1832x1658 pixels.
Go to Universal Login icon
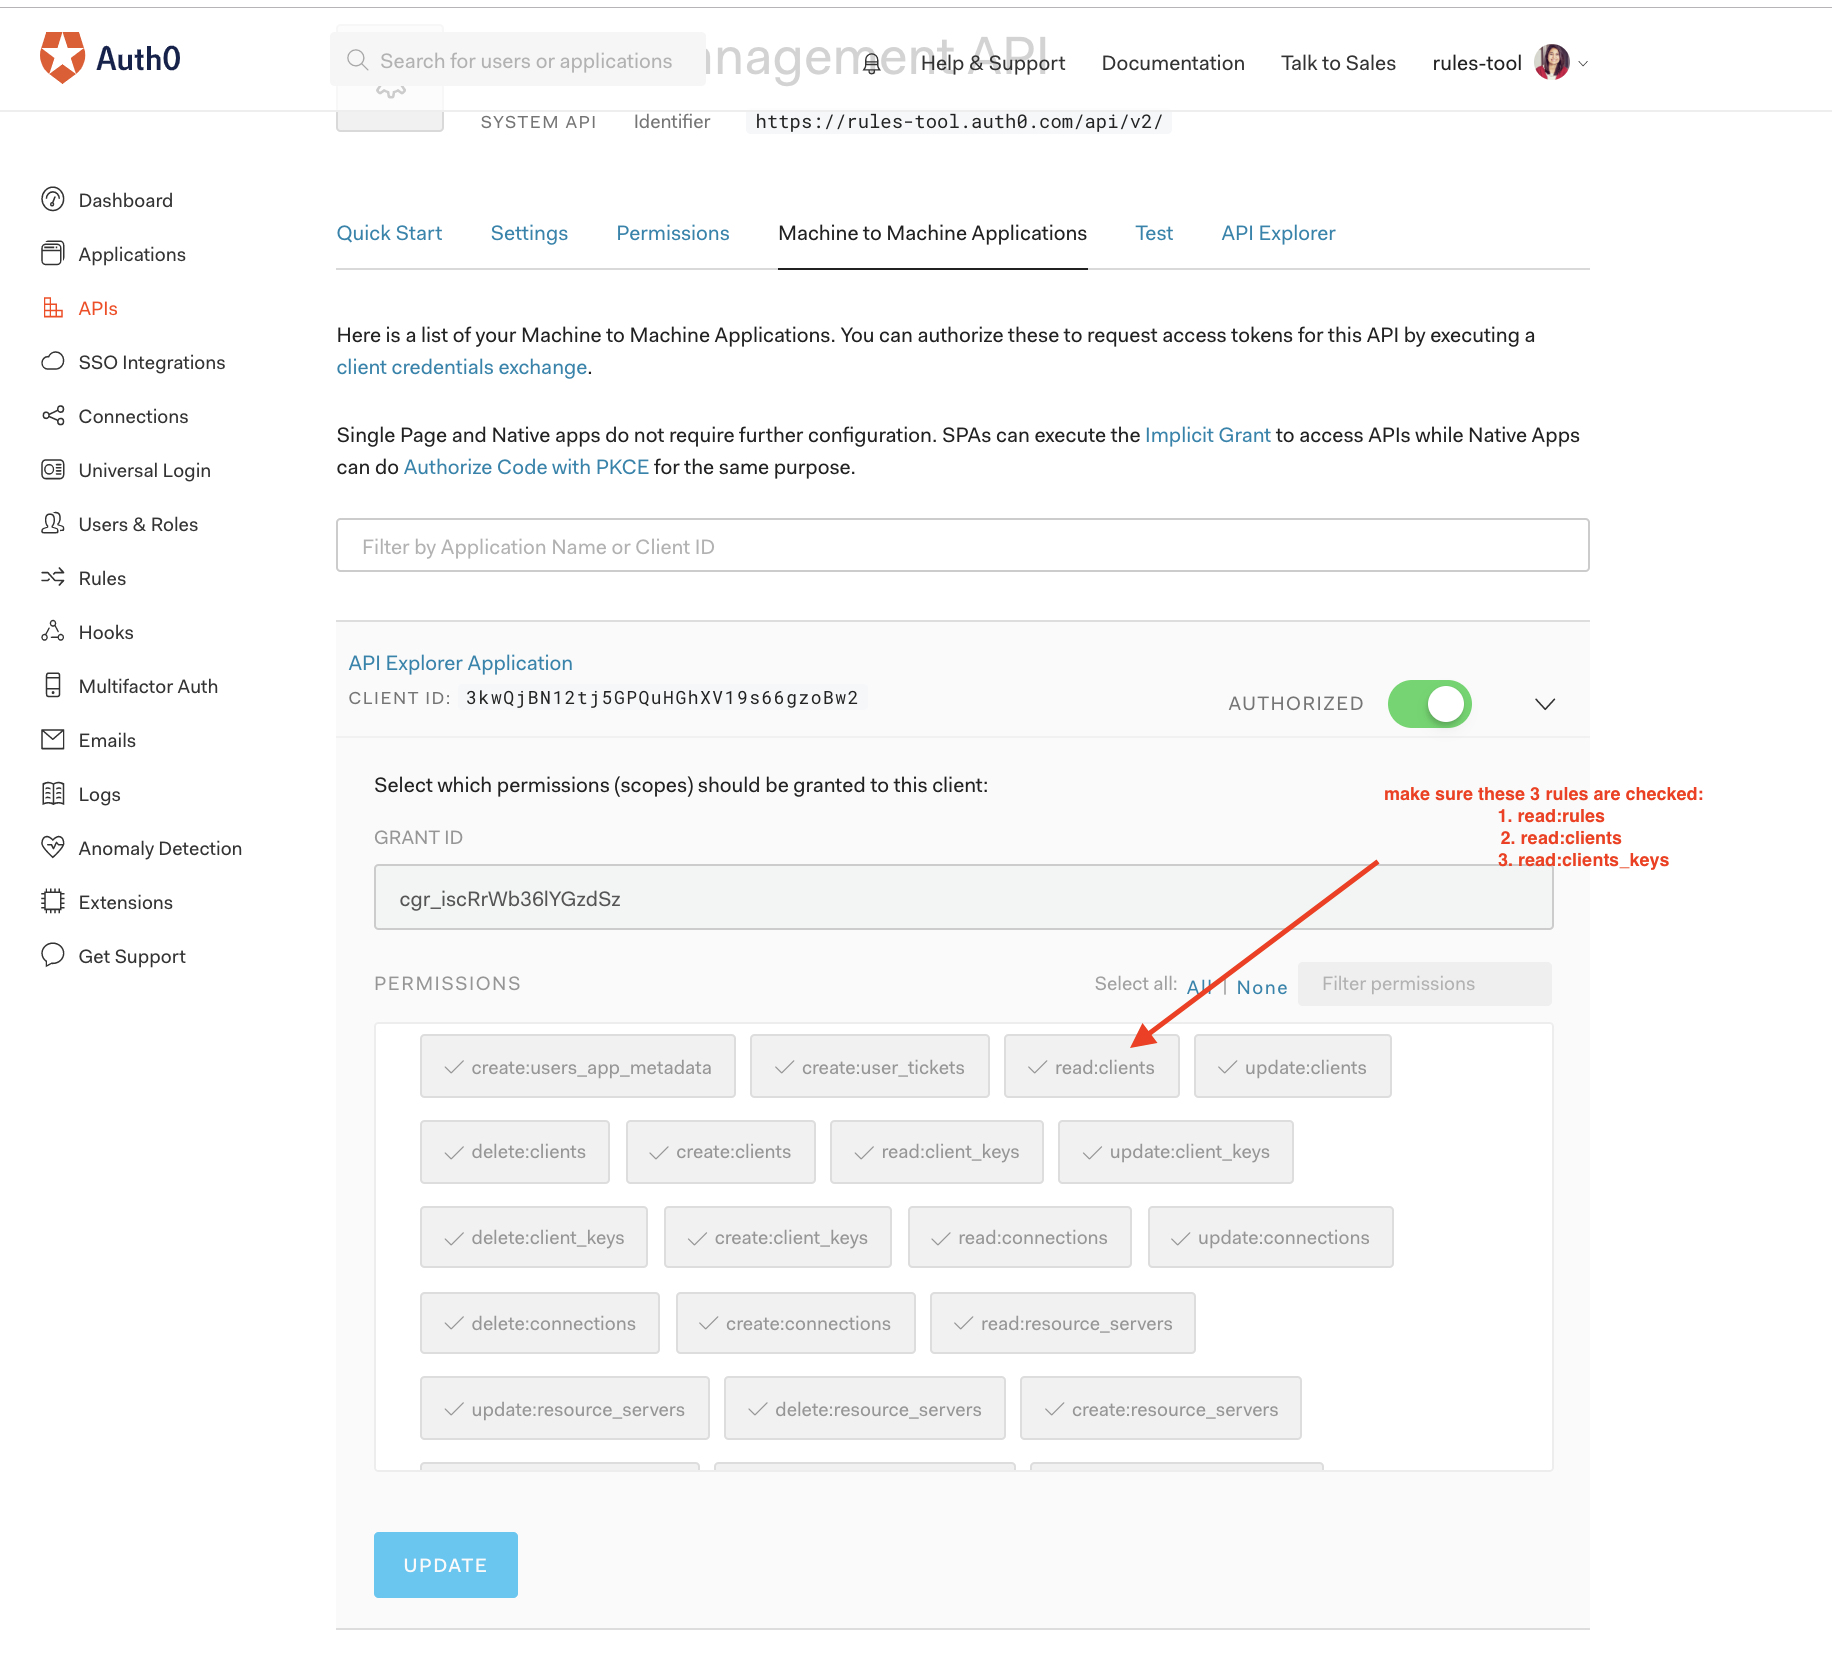pos(53,470)
